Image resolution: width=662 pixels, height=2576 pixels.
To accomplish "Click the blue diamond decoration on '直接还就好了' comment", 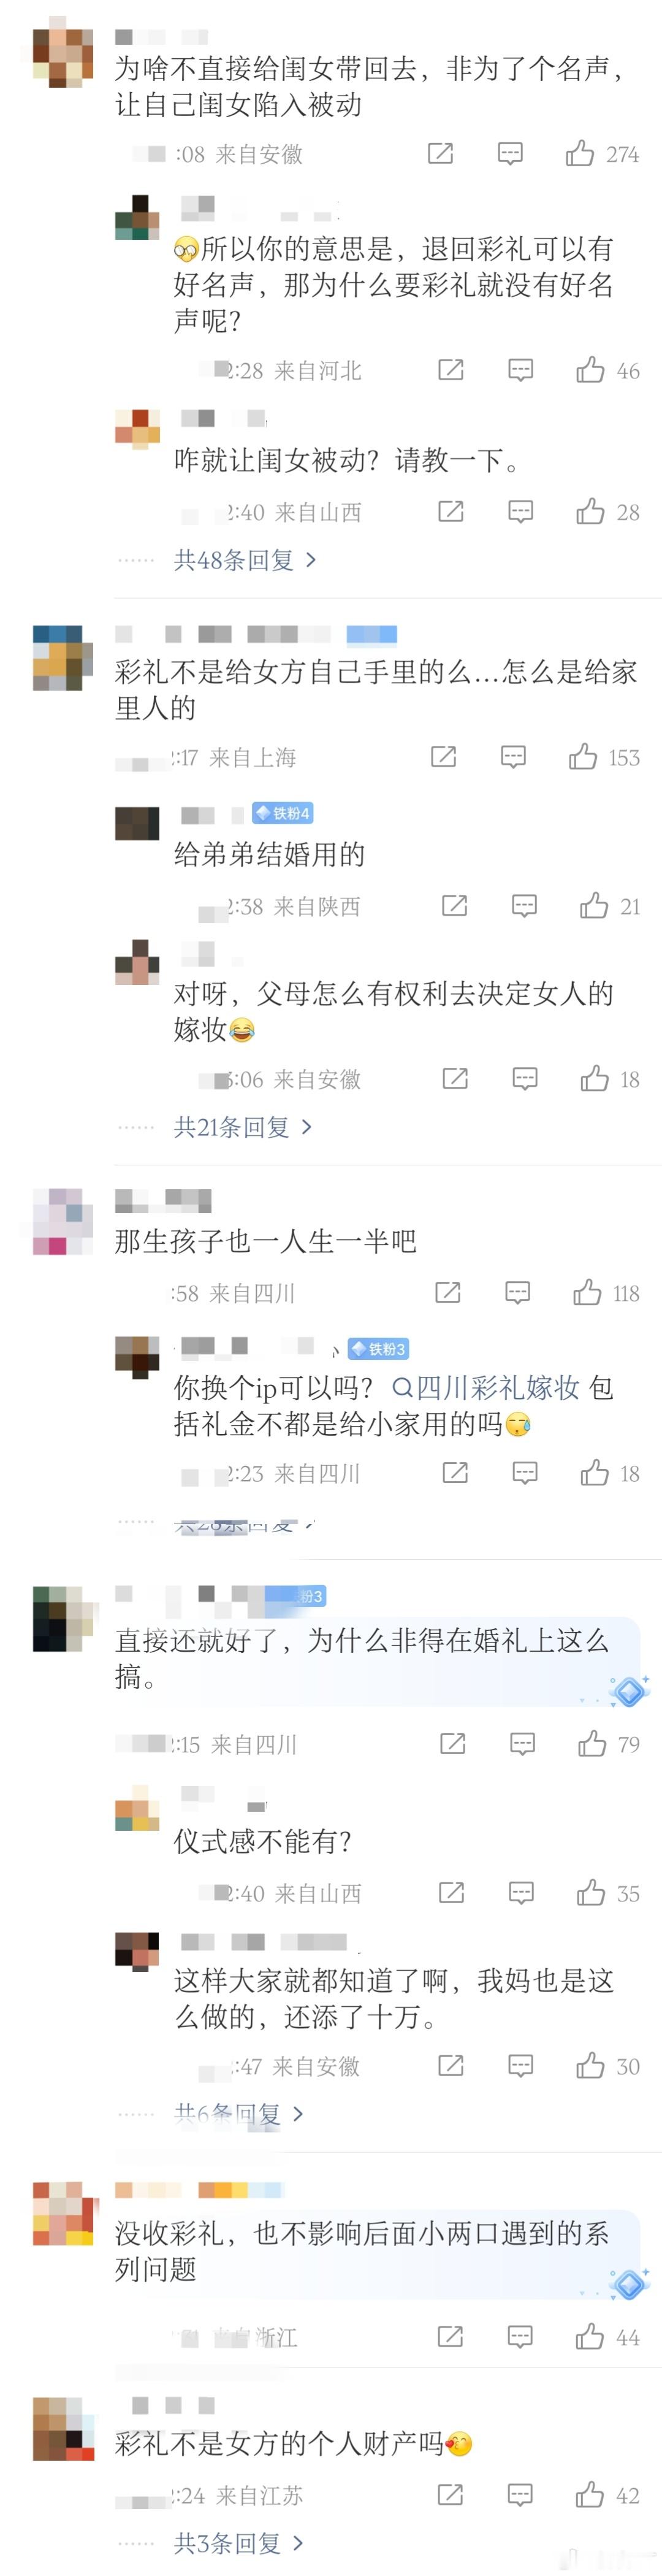I will point(630,1692).
